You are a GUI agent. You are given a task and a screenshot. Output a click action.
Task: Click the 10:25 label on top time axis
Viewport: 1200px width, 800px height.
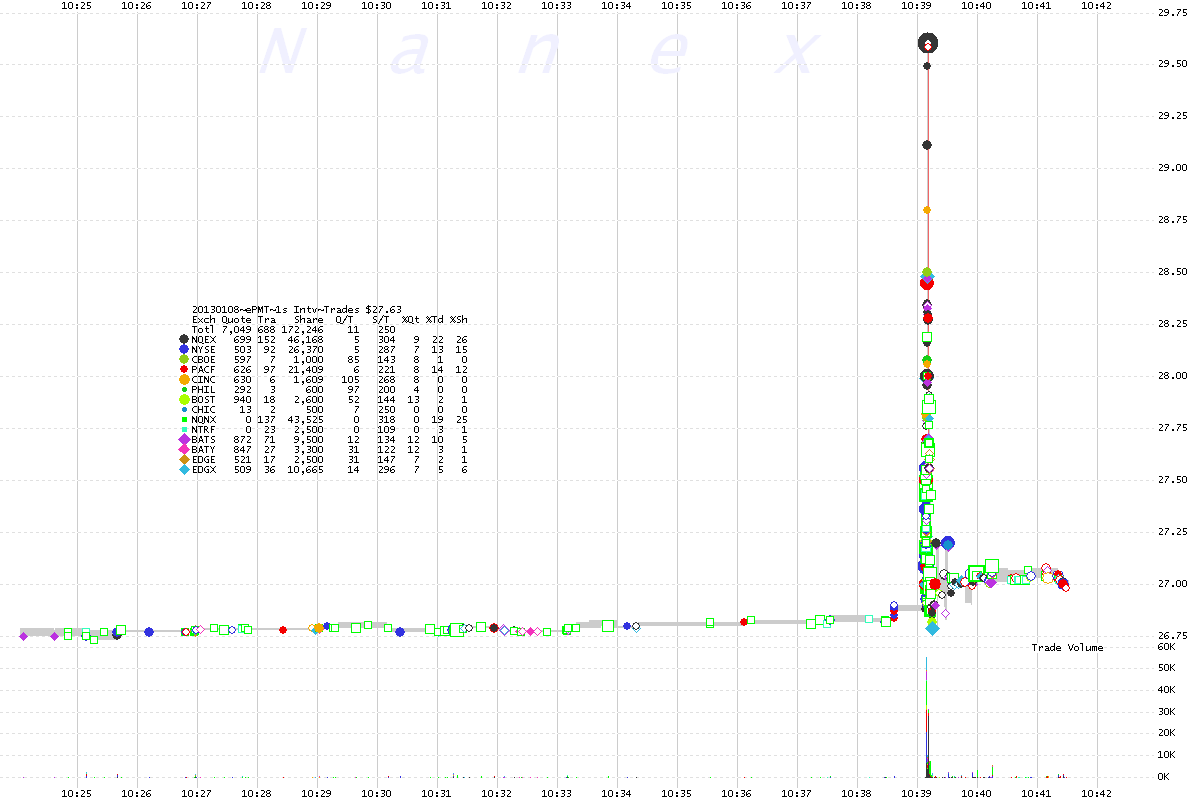[x=76, y=5]
